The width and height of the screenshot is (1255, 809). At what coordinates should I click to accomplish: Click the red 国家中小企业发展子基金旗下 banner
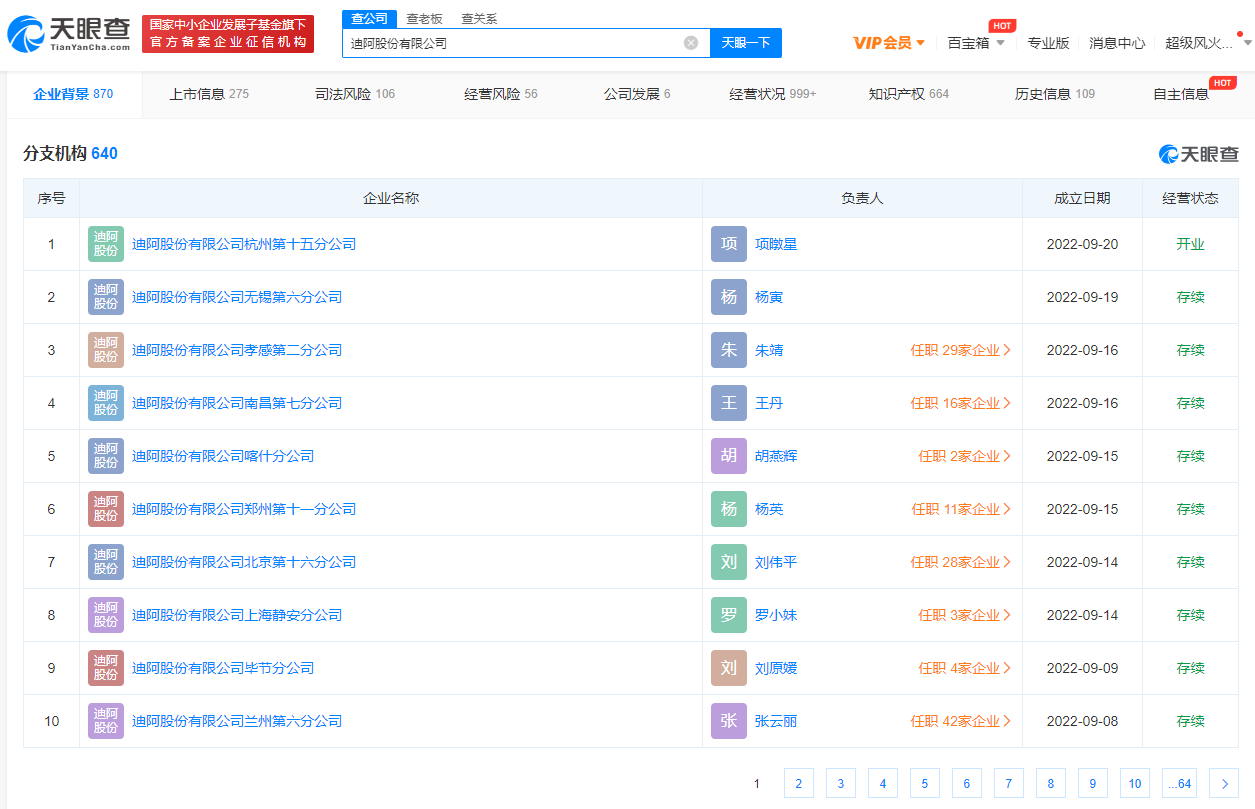(x=228, y=34)
